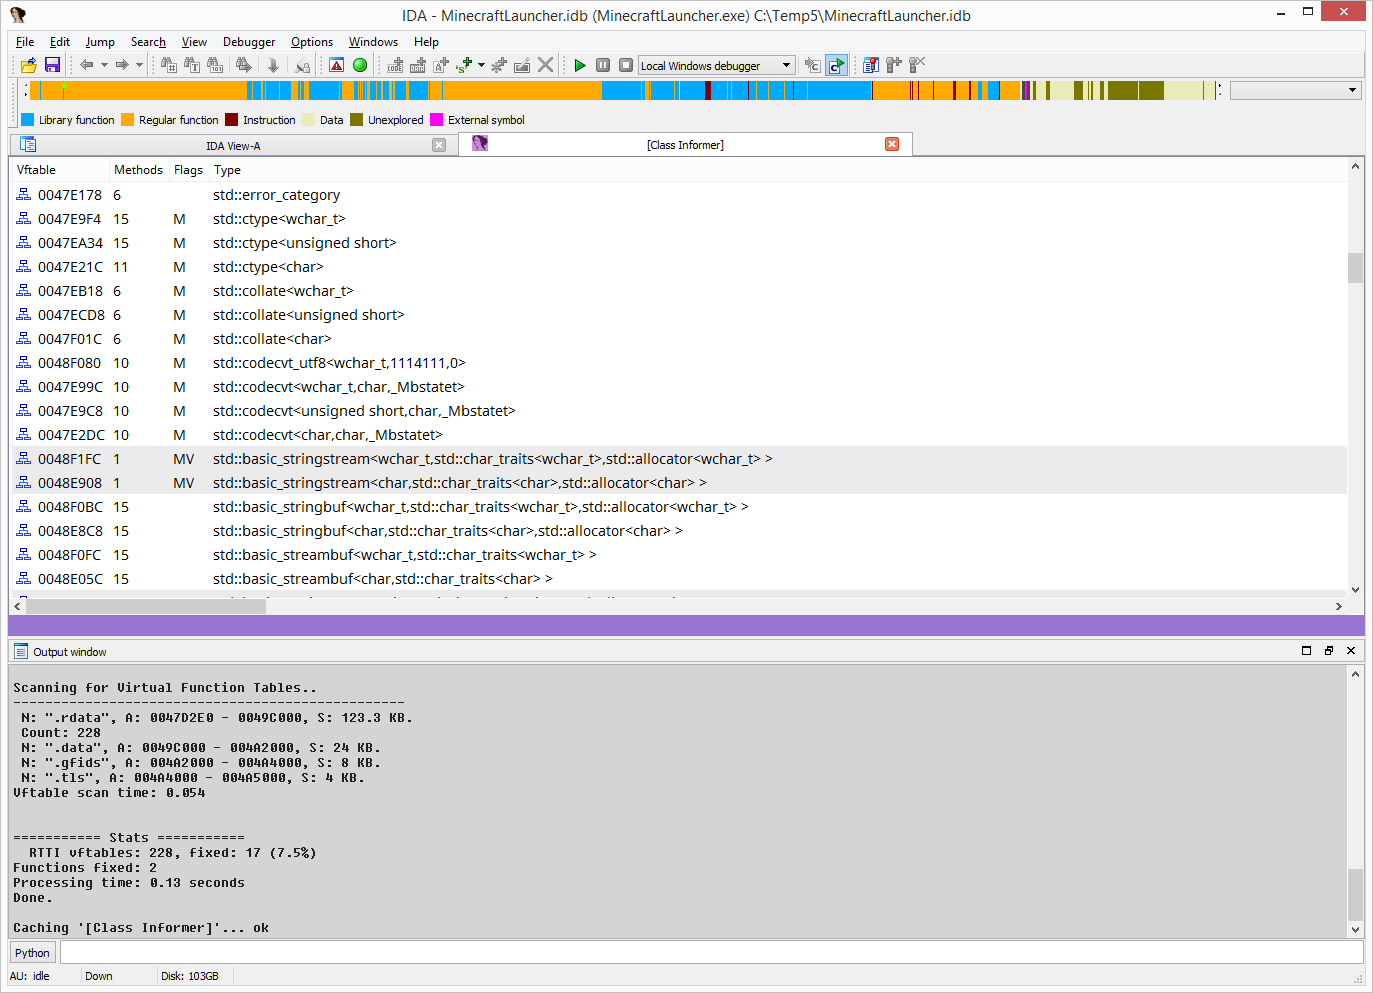The image size is (1373, 993).
Task: Pause the debugged process
Action: (603, 65)
